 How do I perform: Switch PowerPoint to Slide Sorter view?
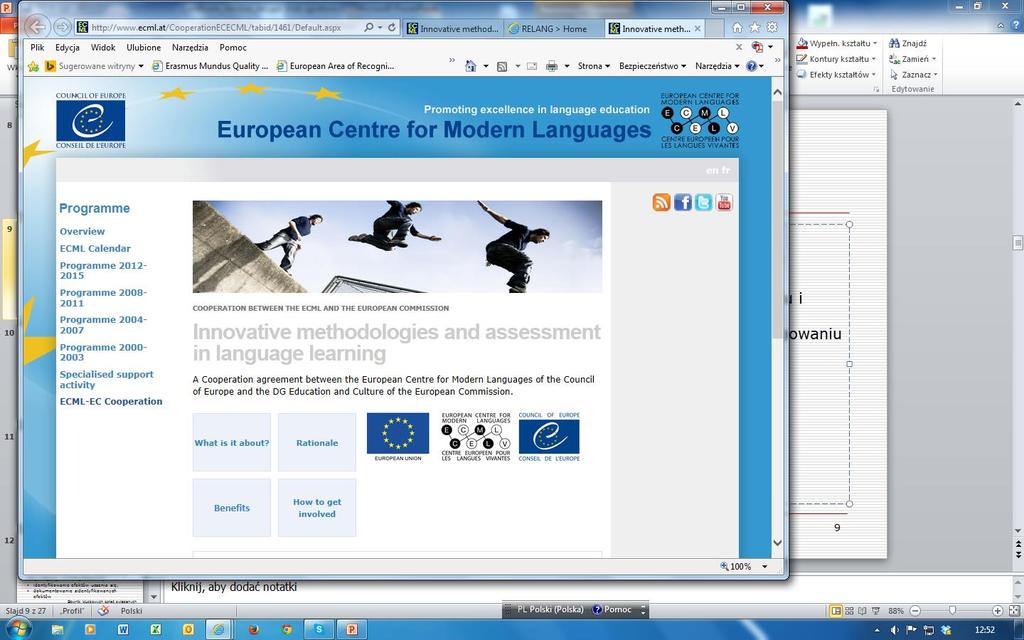click(849, 611)
